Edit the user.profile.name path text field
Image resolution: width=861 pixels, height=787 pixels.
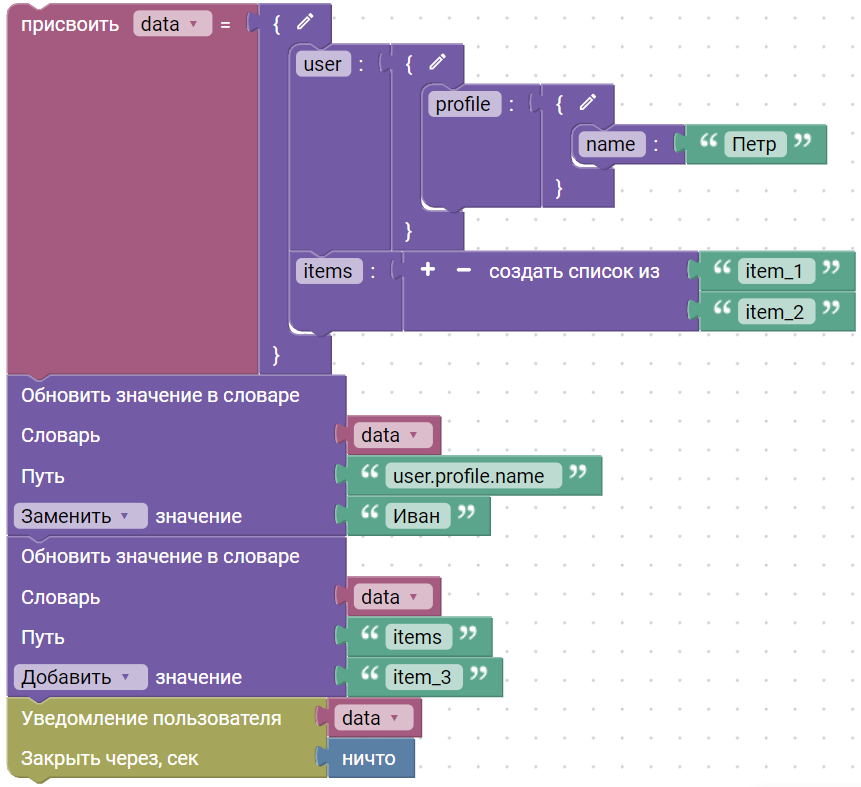point(468,476)
